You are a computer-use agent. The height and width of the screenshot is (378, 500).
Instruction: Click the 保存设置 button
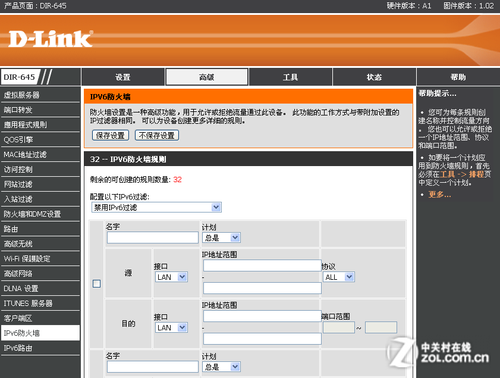coord(110,135)
